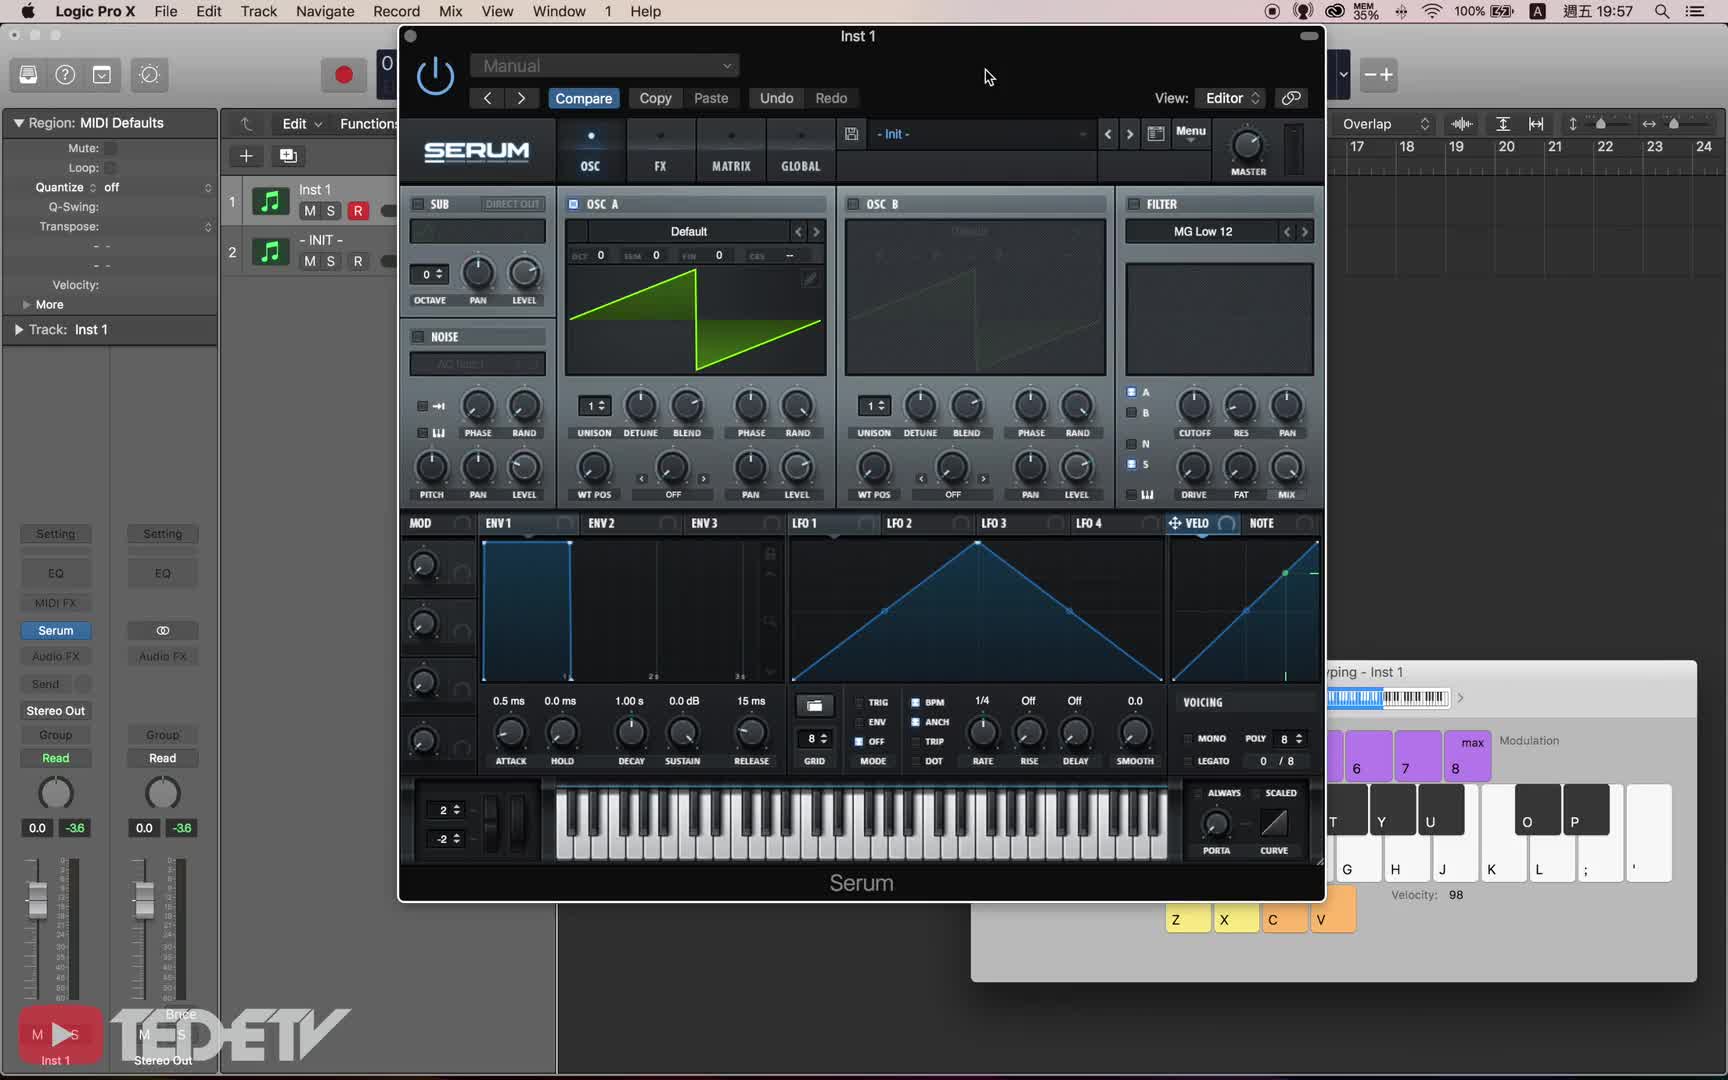This screenshot has height=1080, width=1728.
Task: Open the Mix menu
Action: pyautogui.click(x=450, y=12)
